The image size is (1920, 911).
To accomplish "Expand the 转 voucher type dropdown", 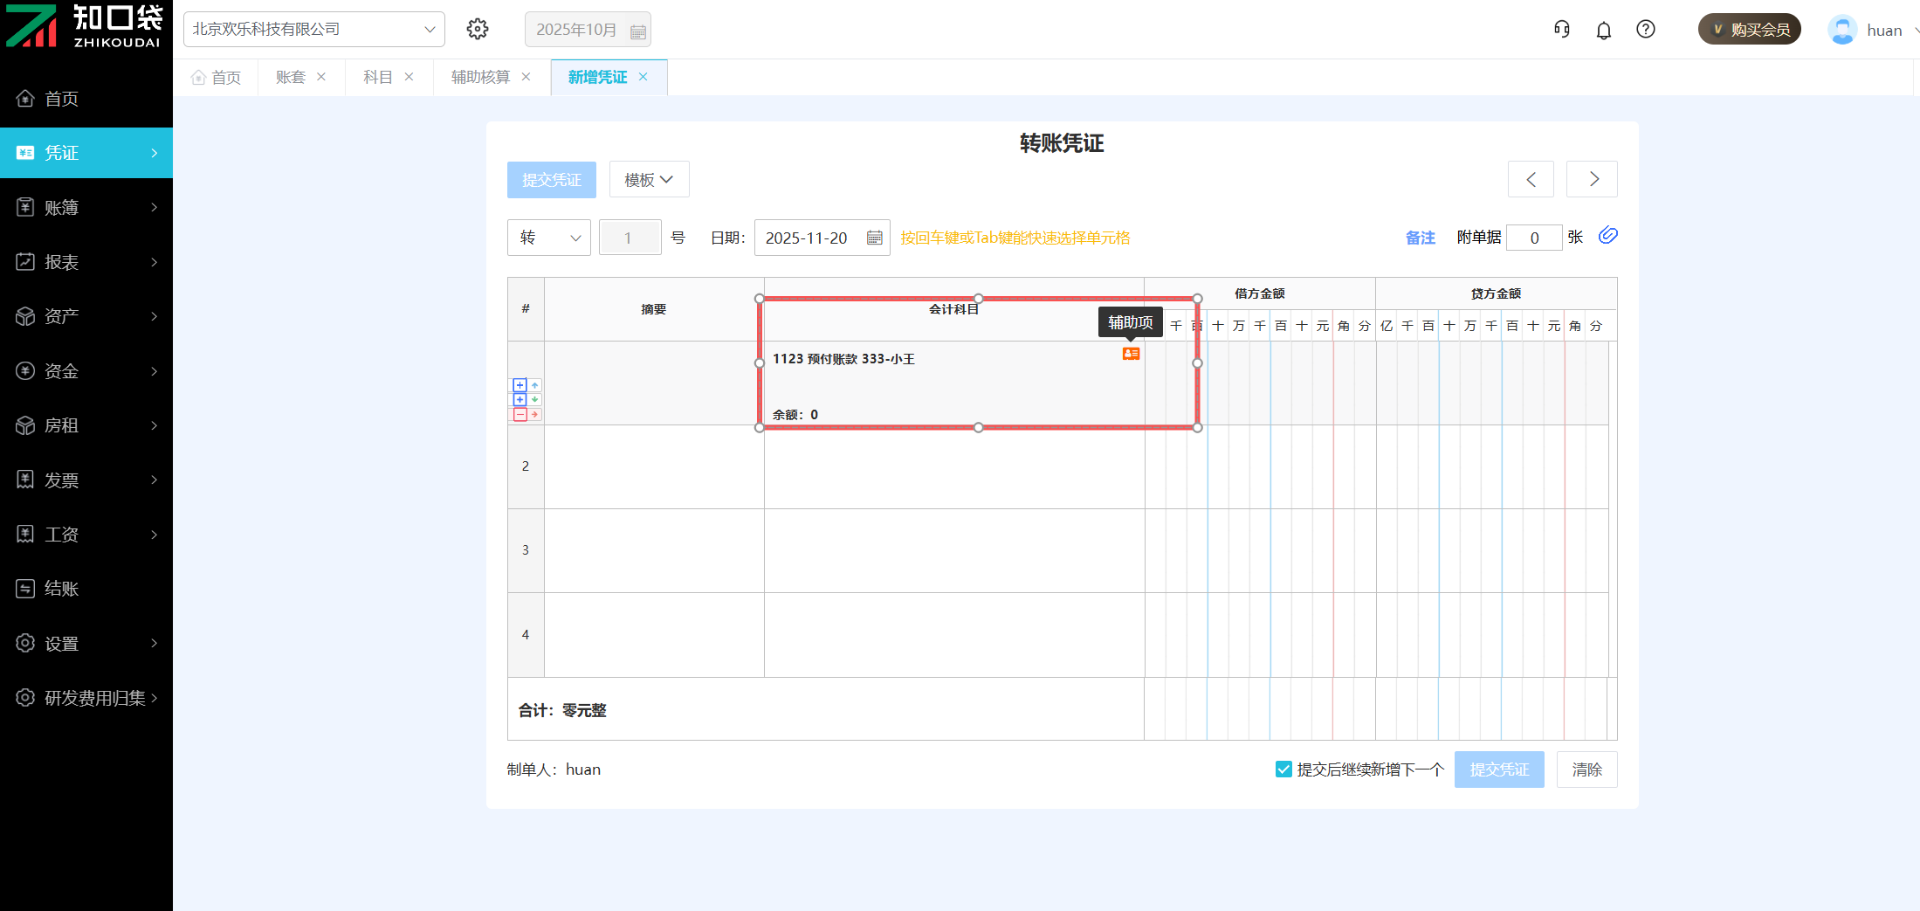I will [548, 238].
